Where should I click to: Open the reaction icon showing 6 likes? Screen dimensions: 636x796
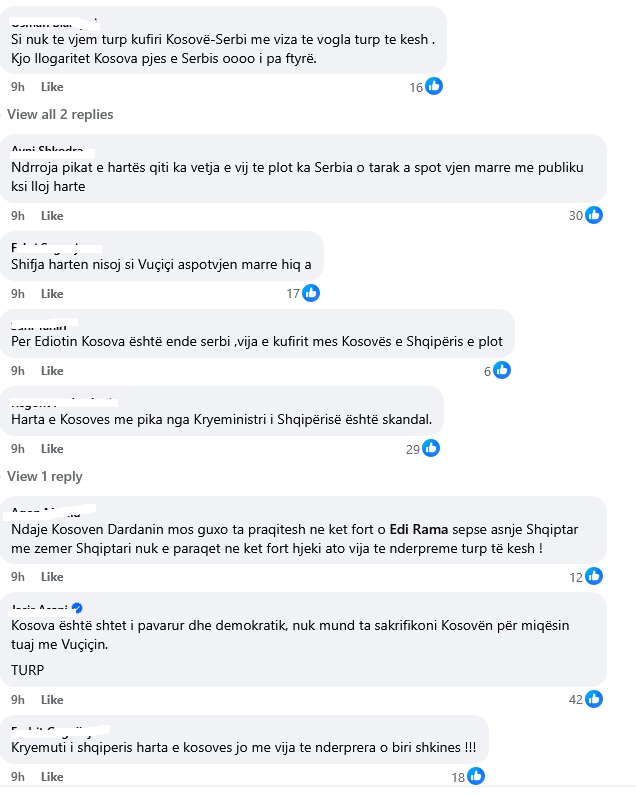502,370
